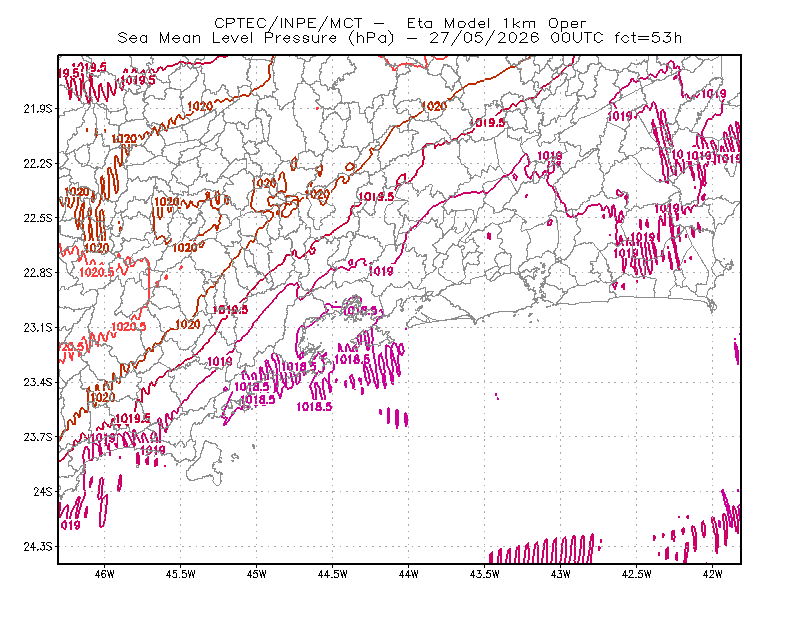Select the 42.5W longitude tick label
Viewport: 800px width, 618px height.
[637, 574]
